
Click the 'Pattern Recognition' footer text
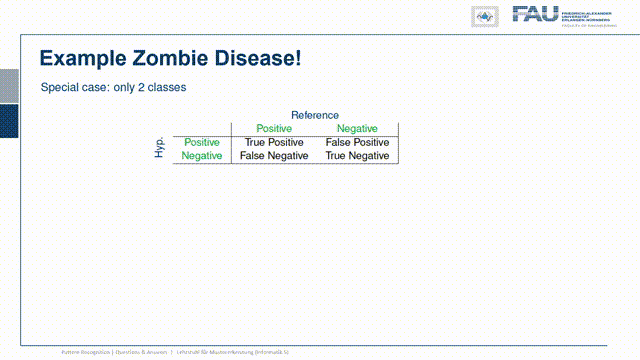click(86, 352)
